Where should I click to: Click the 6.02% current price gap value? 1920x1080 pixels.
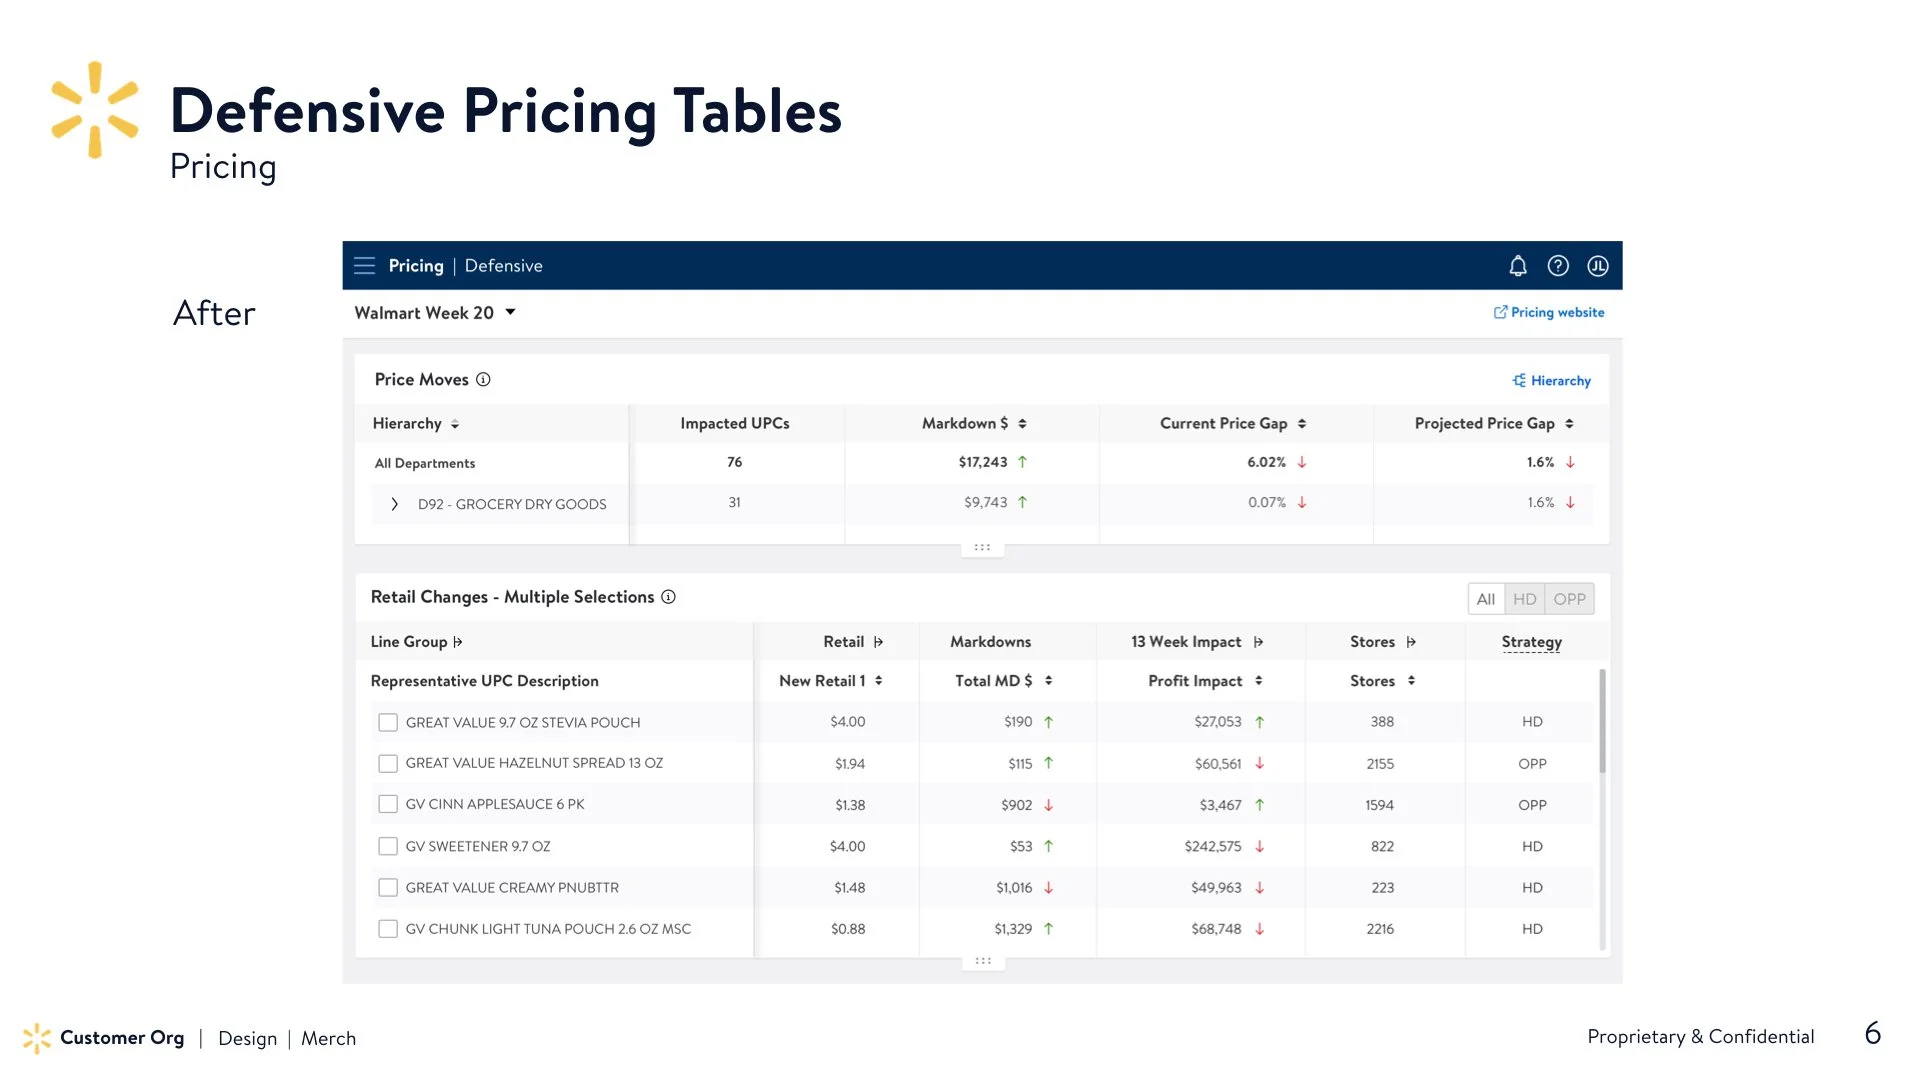[x=1266, y=462]
